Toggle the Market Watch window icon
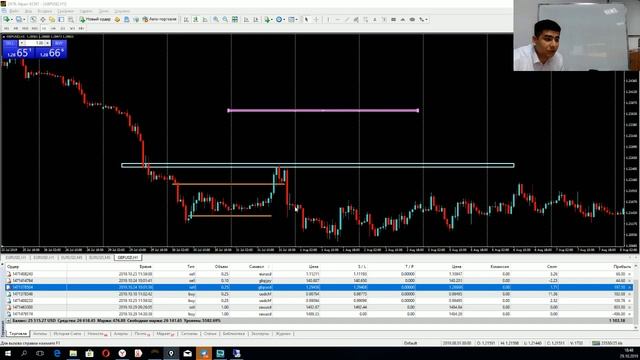The height and width of the screenshot is (360, 640). [33, 19]
